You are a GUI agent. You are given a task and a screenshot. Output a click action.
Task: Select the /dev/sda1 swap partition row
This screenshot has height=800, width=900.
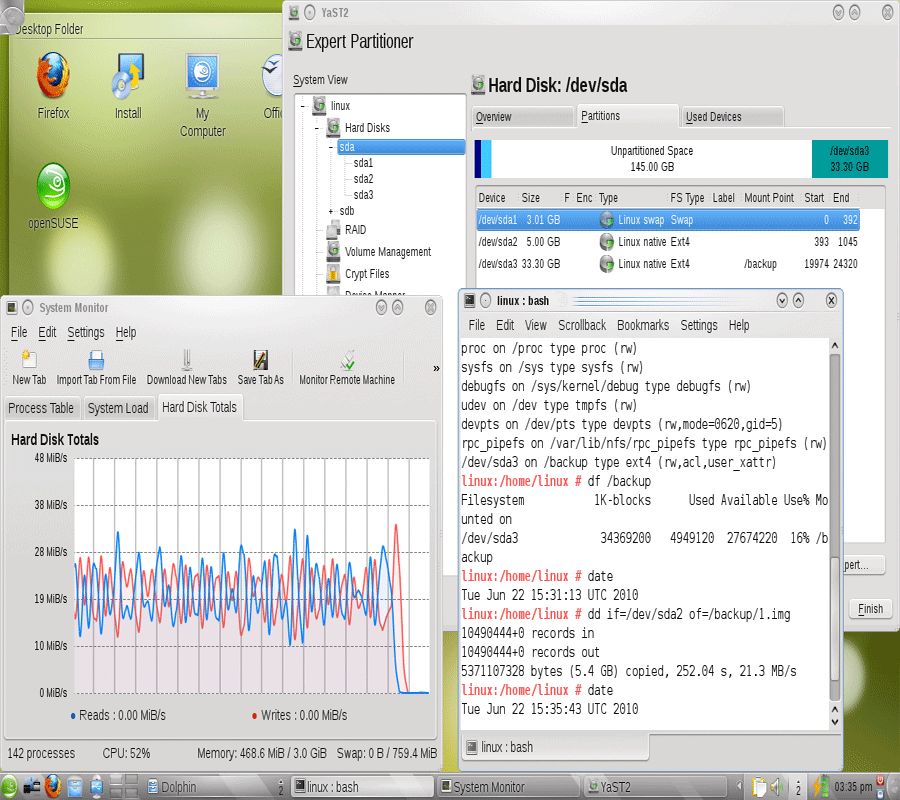pos(668,220)
